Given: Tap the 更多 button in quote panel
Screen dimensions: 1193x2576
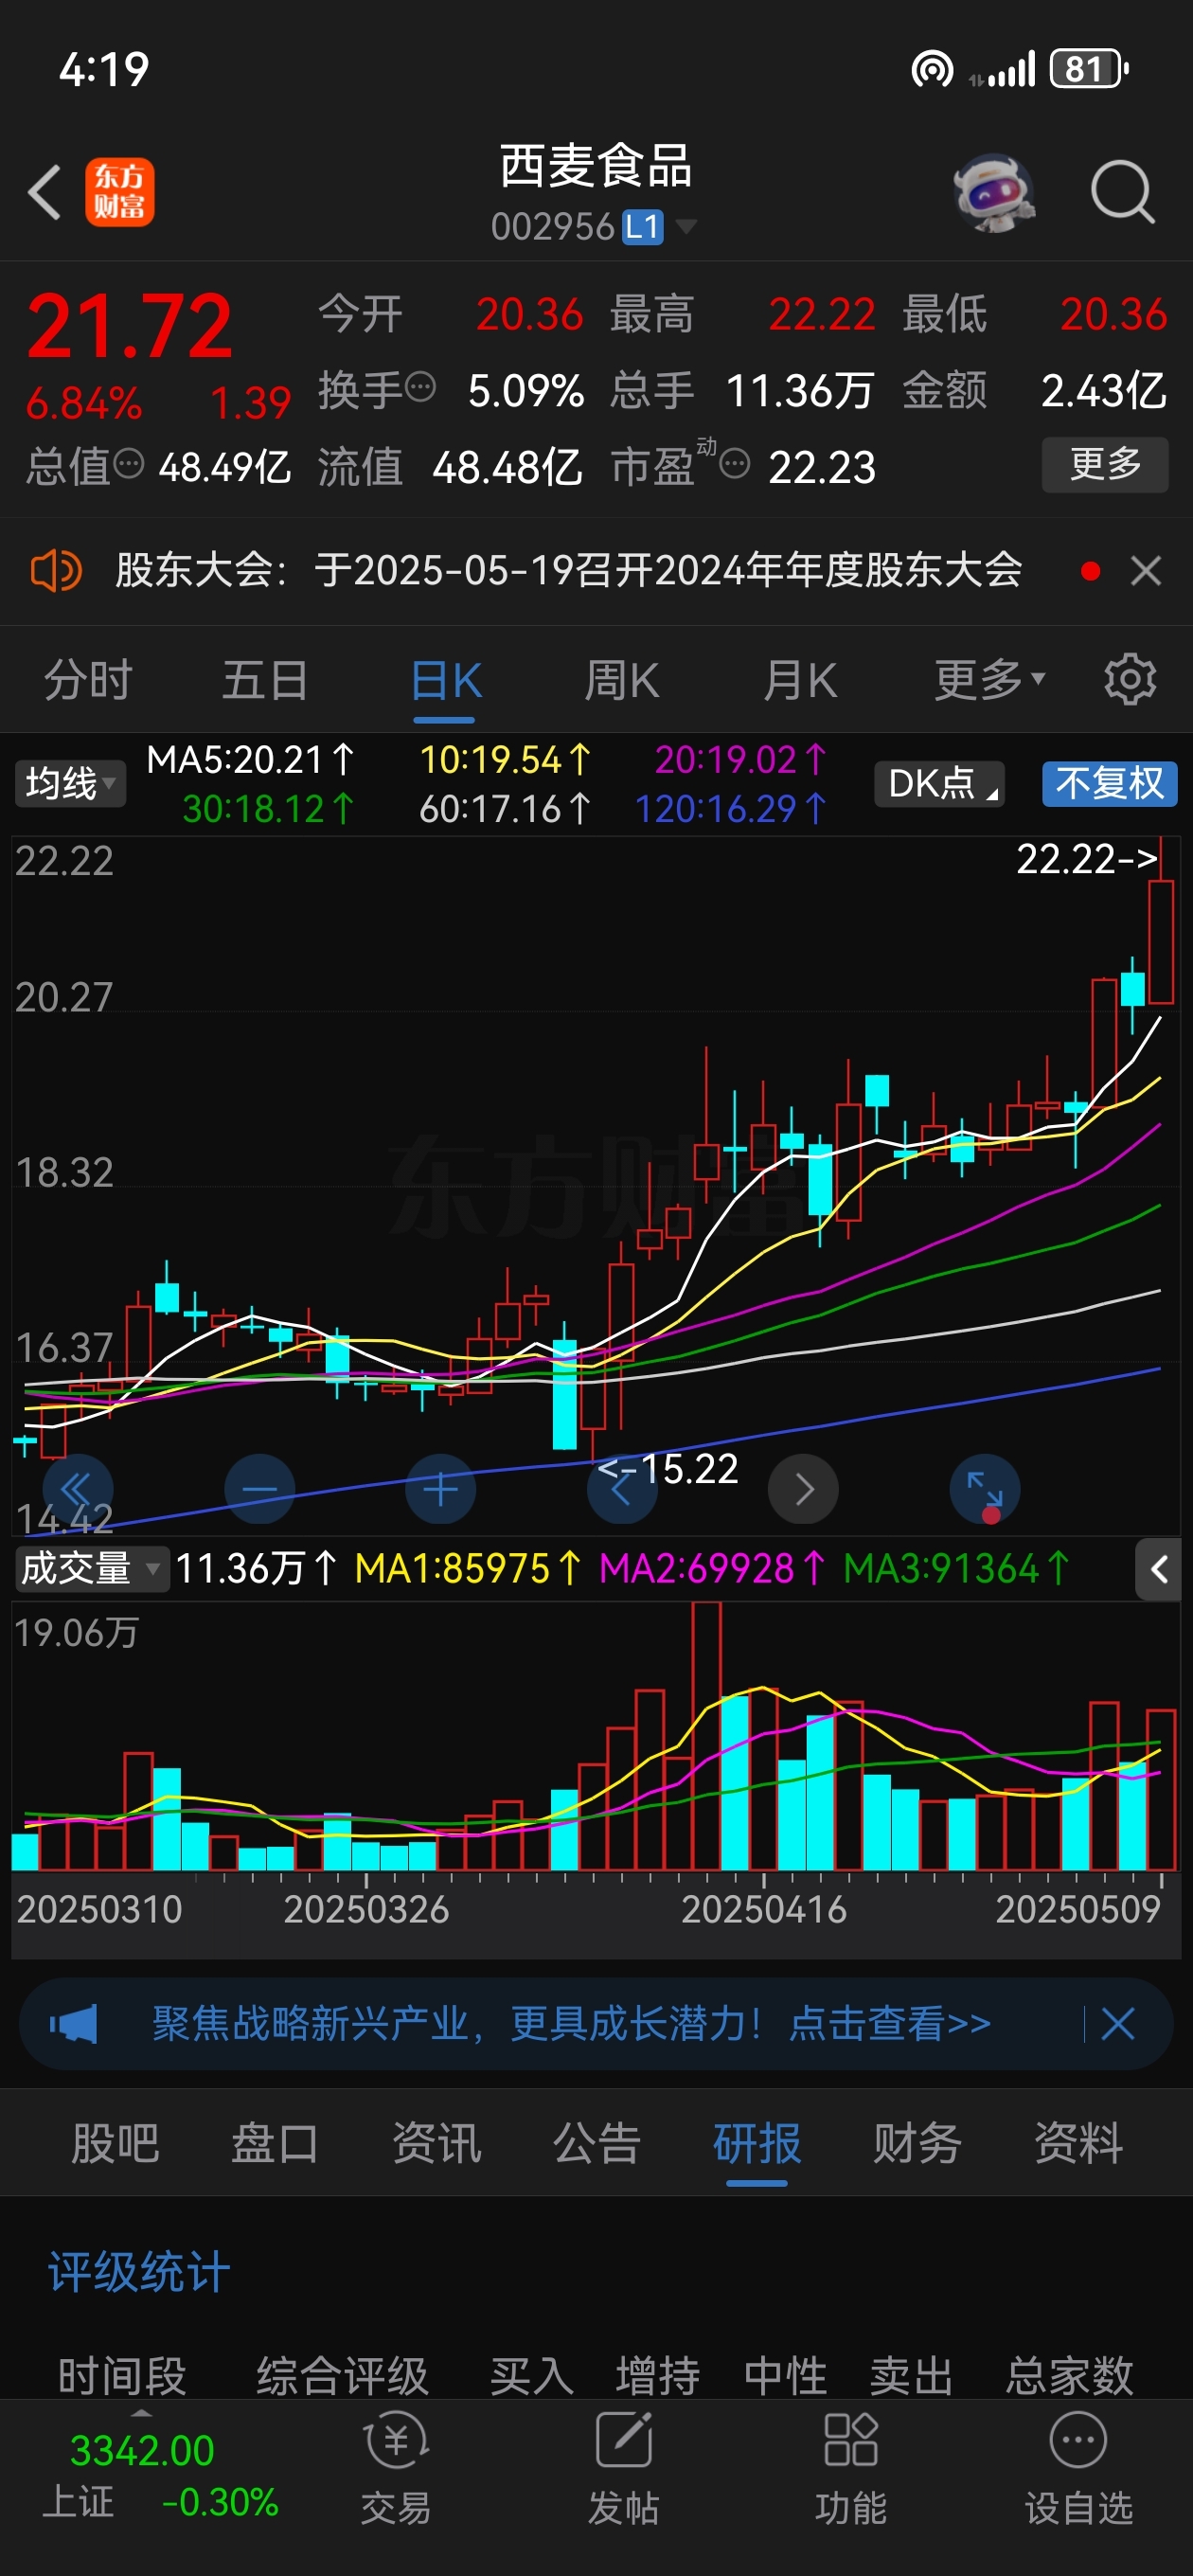Looking at the screenshot, I should pyautogui.click(x=1105, y=464).
